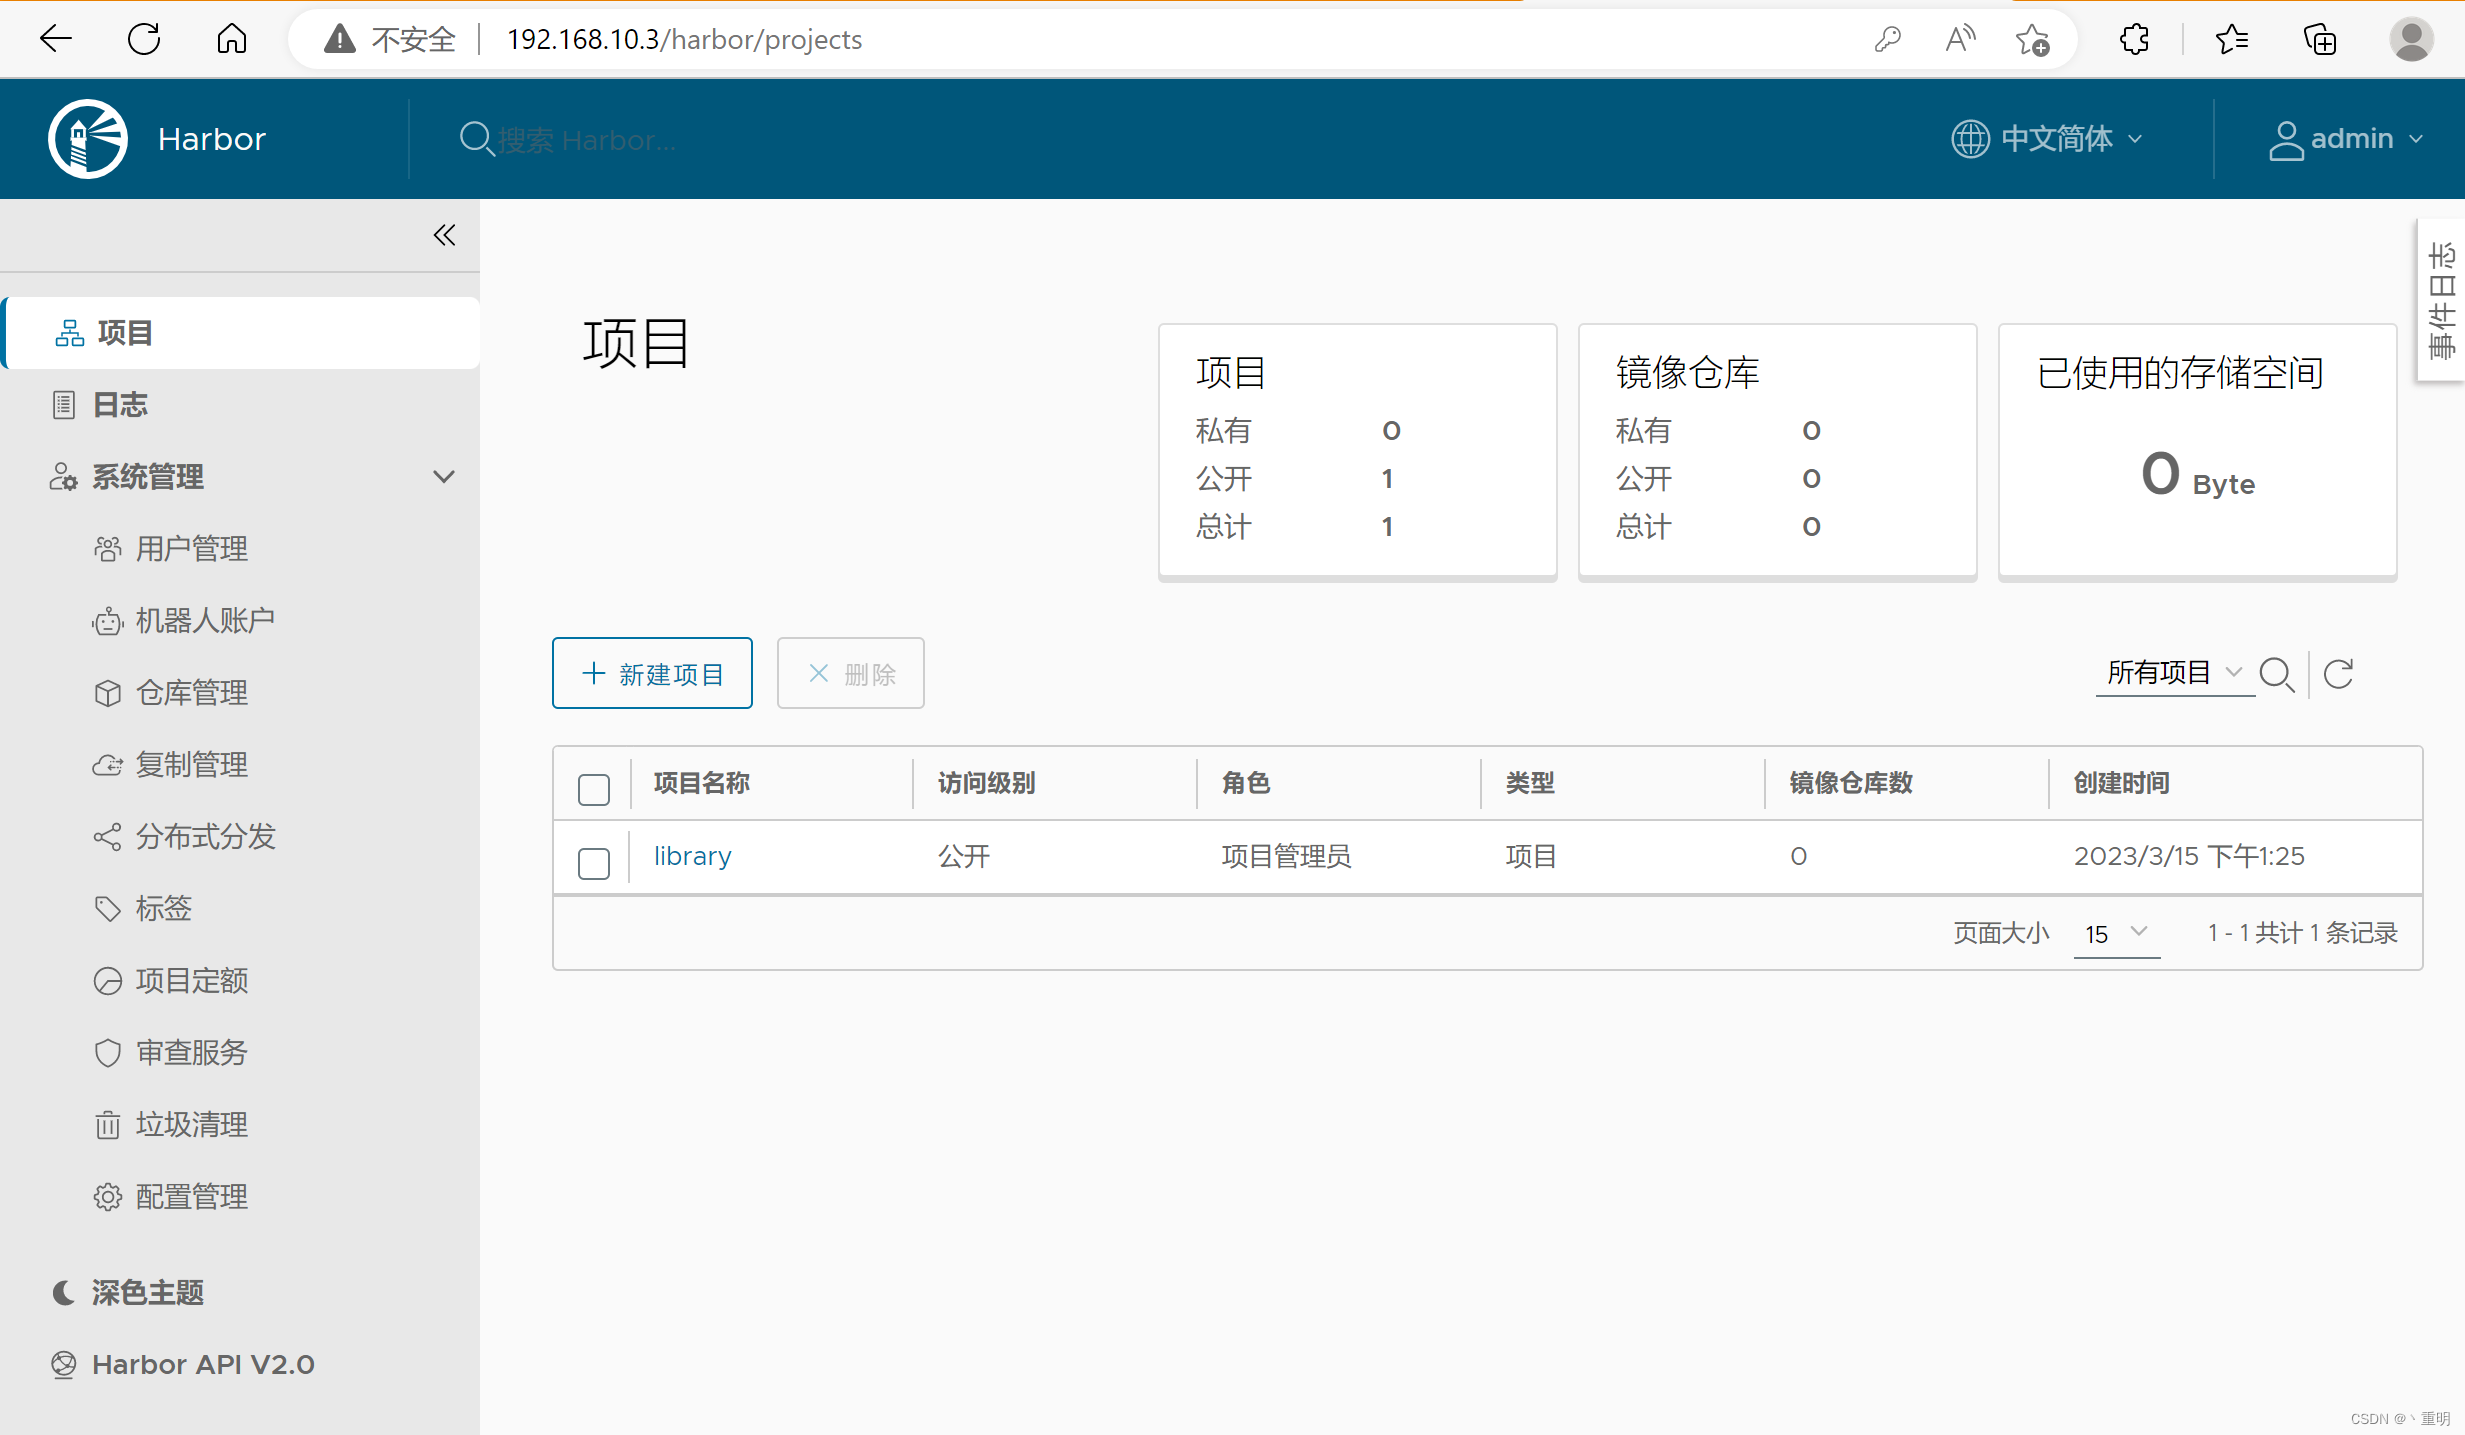This screenshot has width=2465, height=1435.
Task: Activate the read aloud icon in the address bar
Action: [x=1960, y=39]
